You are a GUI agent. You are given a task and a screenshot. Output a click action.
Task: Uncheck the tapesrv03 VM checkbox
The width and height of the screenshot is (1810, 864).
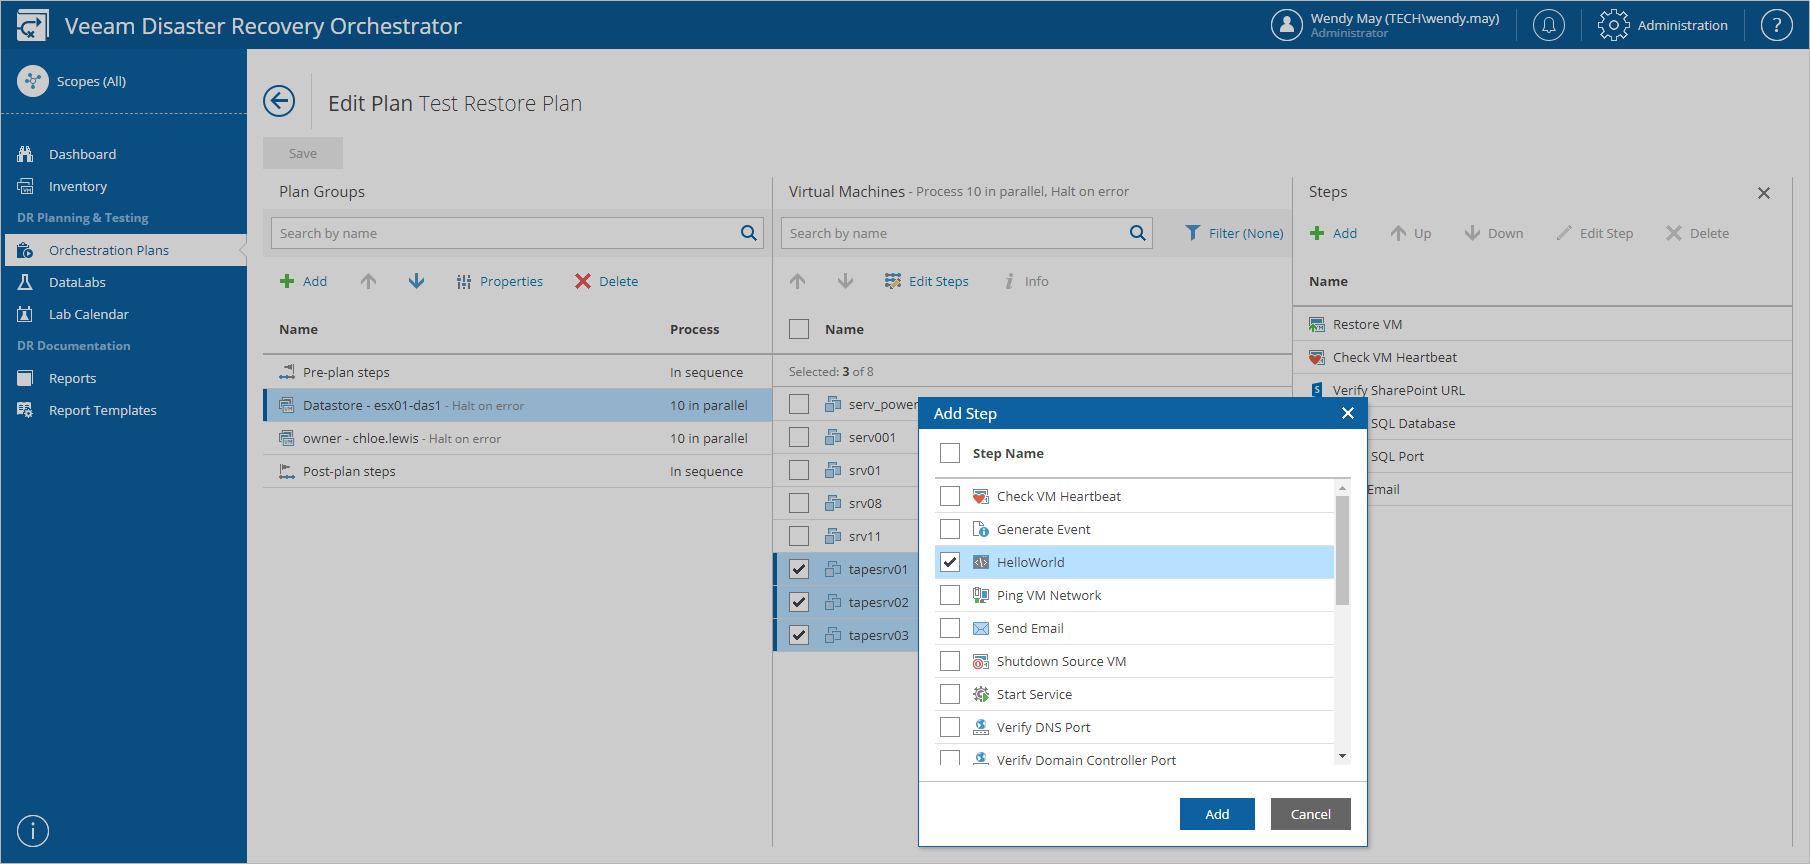(x=799, y=635)
